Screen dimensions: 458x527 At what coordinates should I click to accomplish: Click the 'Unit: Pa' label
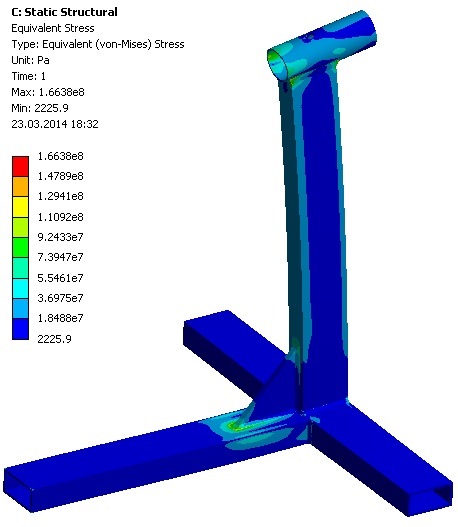30,60
